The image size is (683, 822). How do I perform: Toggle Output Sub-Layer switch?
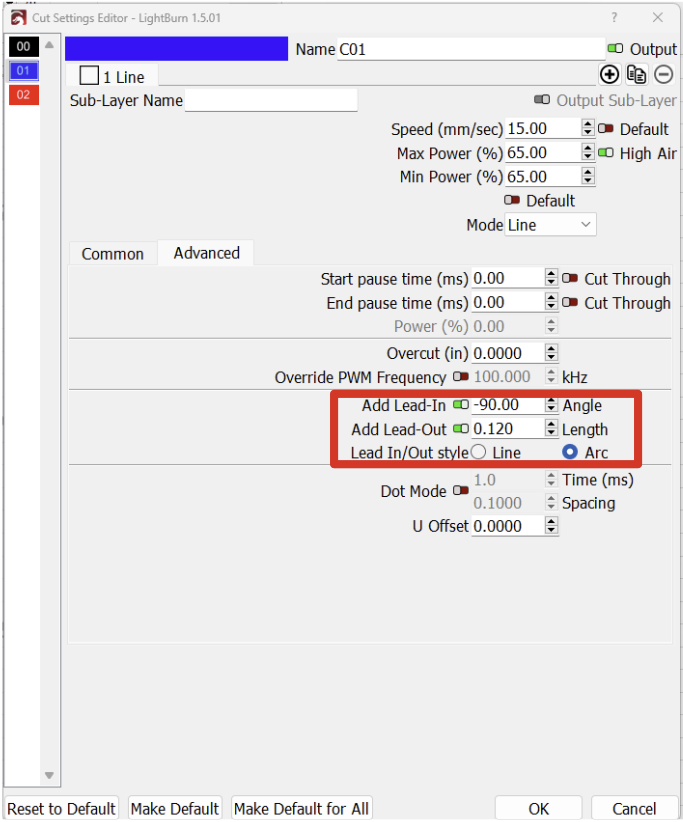542,100
